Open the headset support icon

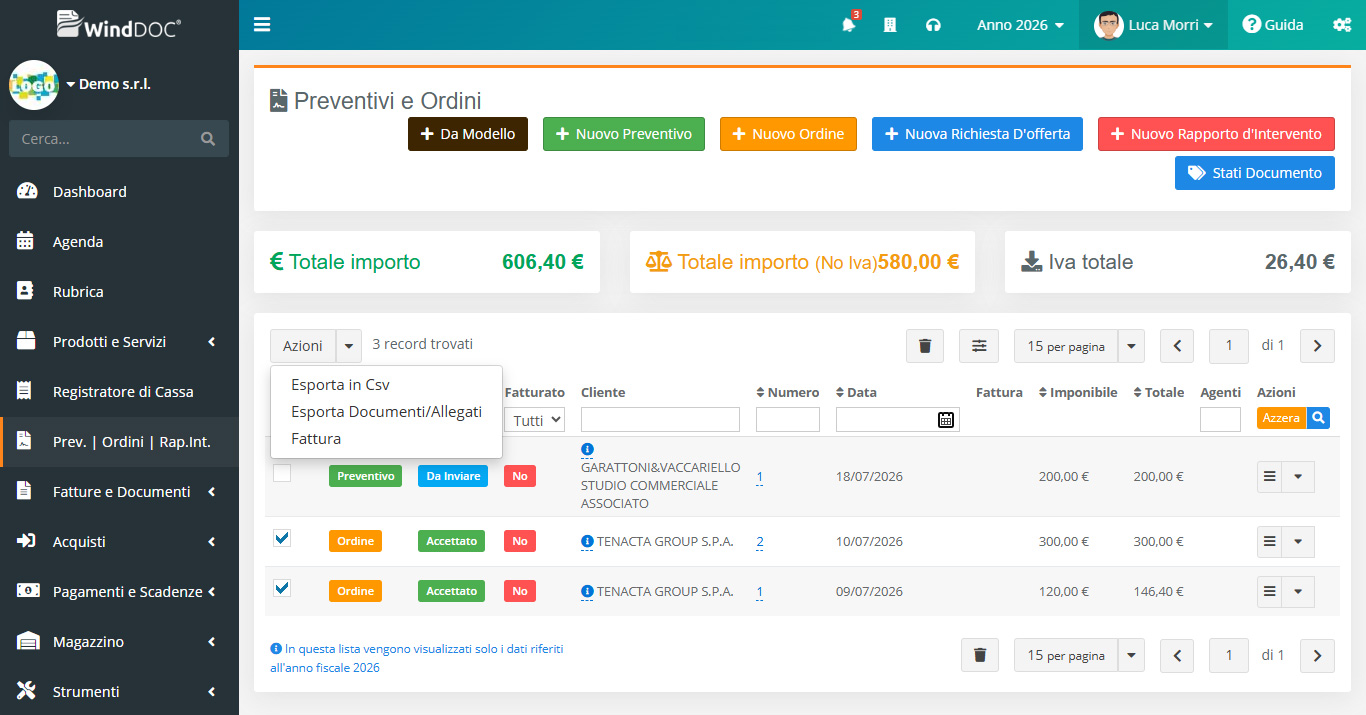933,25
